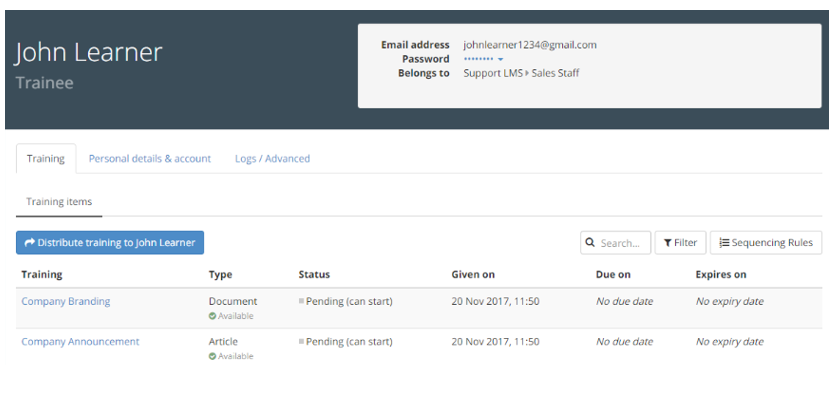Open the Logs / Advanced tab
The image size is (829, 400).
tap(272, 158)
